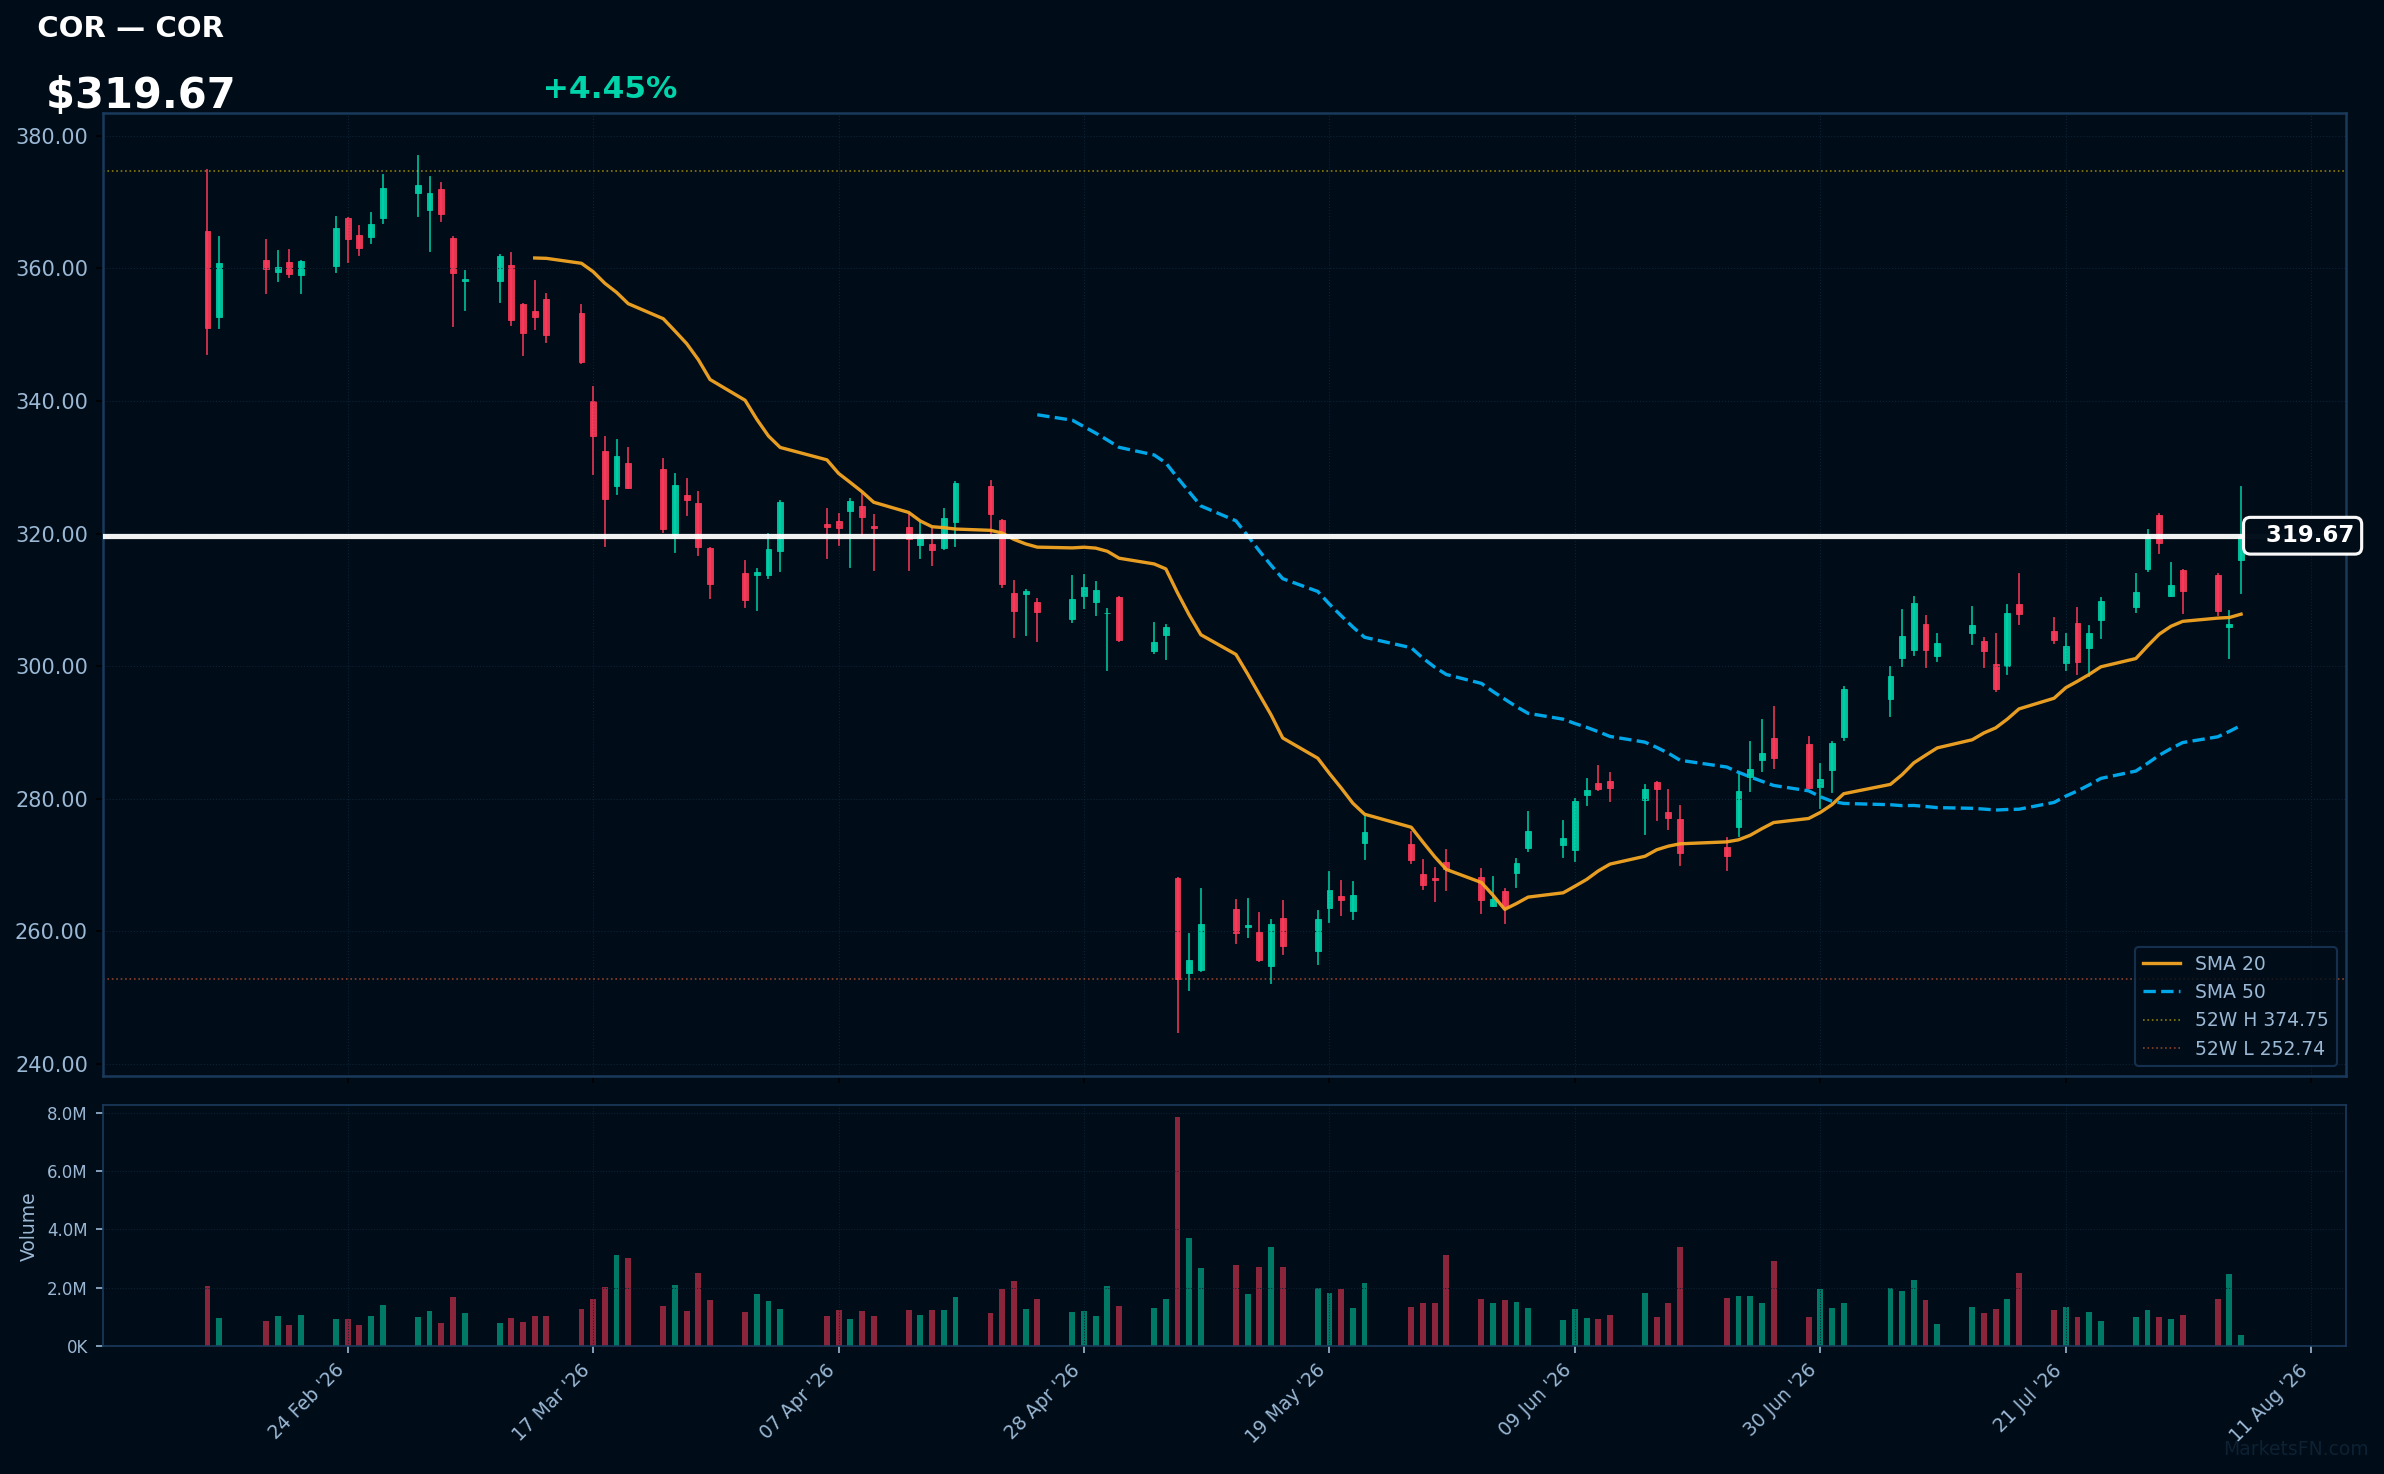Click the 340.00 price axis label
2384x1474 pixels.
(51, 401)
